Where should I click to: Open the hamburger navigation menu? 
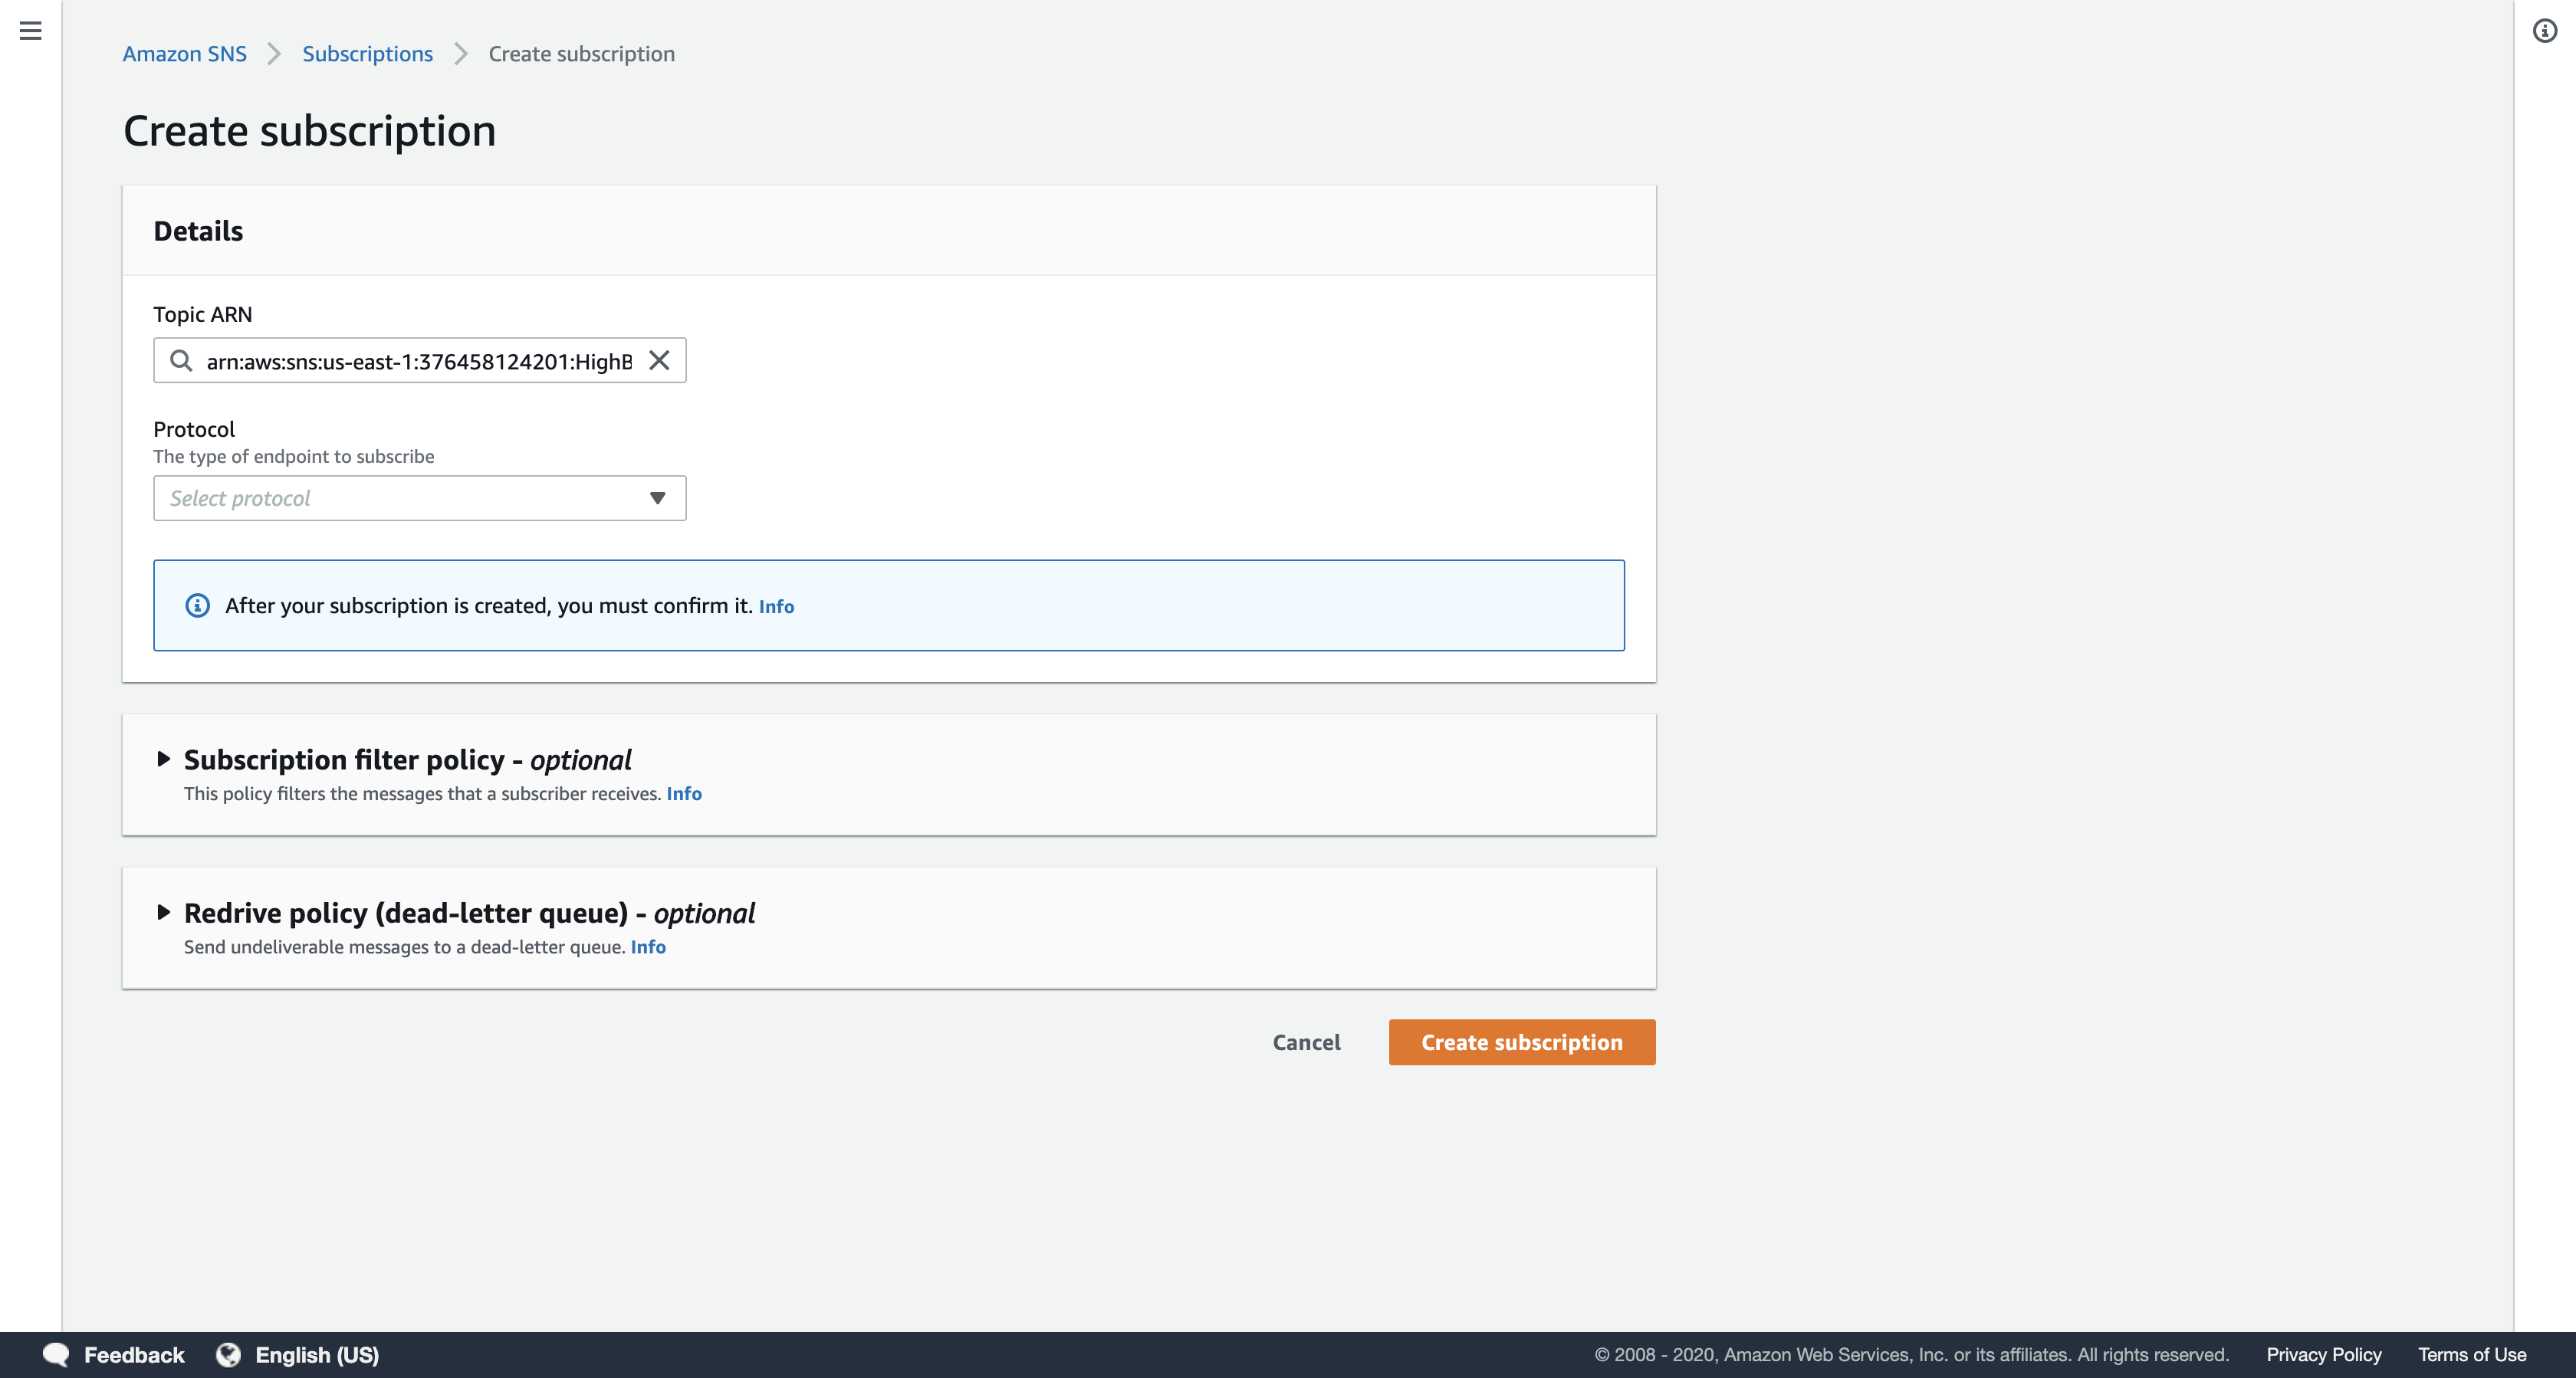(31, 31)
